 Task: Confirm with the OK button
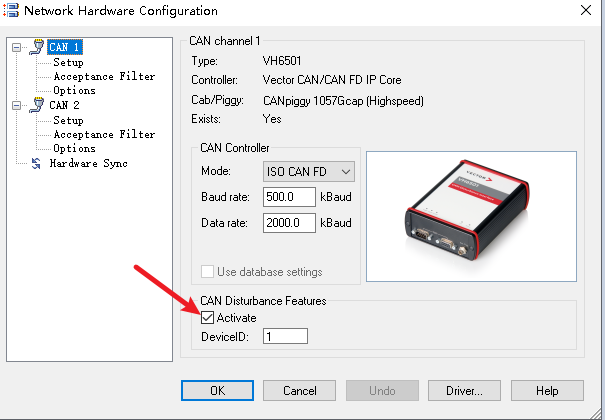tap(218, 391)
